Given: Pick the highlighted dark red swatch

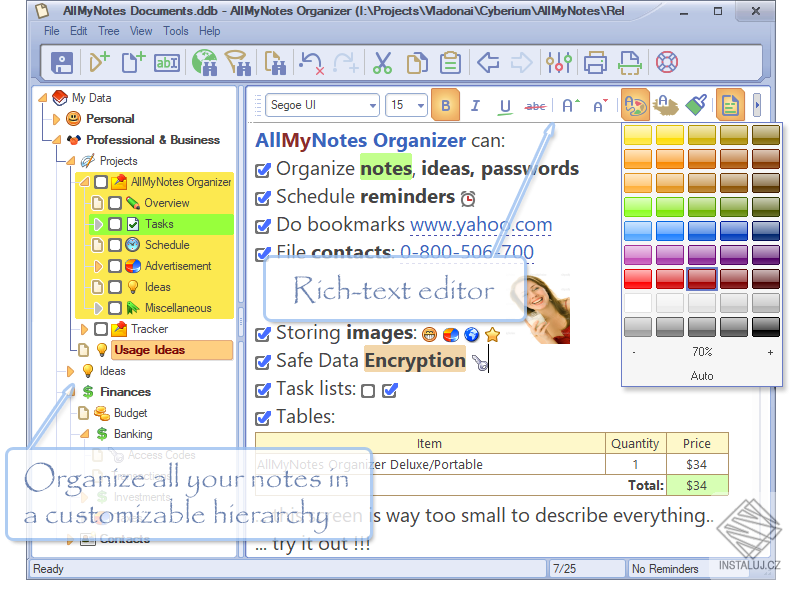Looking at the screenshot, I should [702, 279].
